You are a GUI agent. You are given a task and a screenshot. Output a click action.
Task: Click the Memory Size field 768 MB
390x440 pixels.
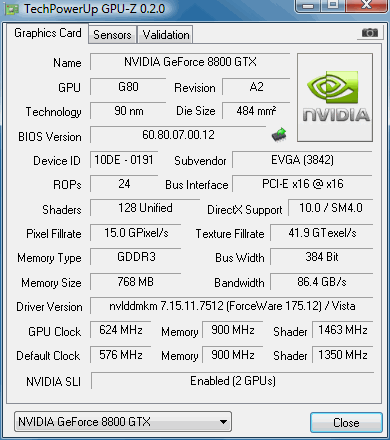coord(136,282)
